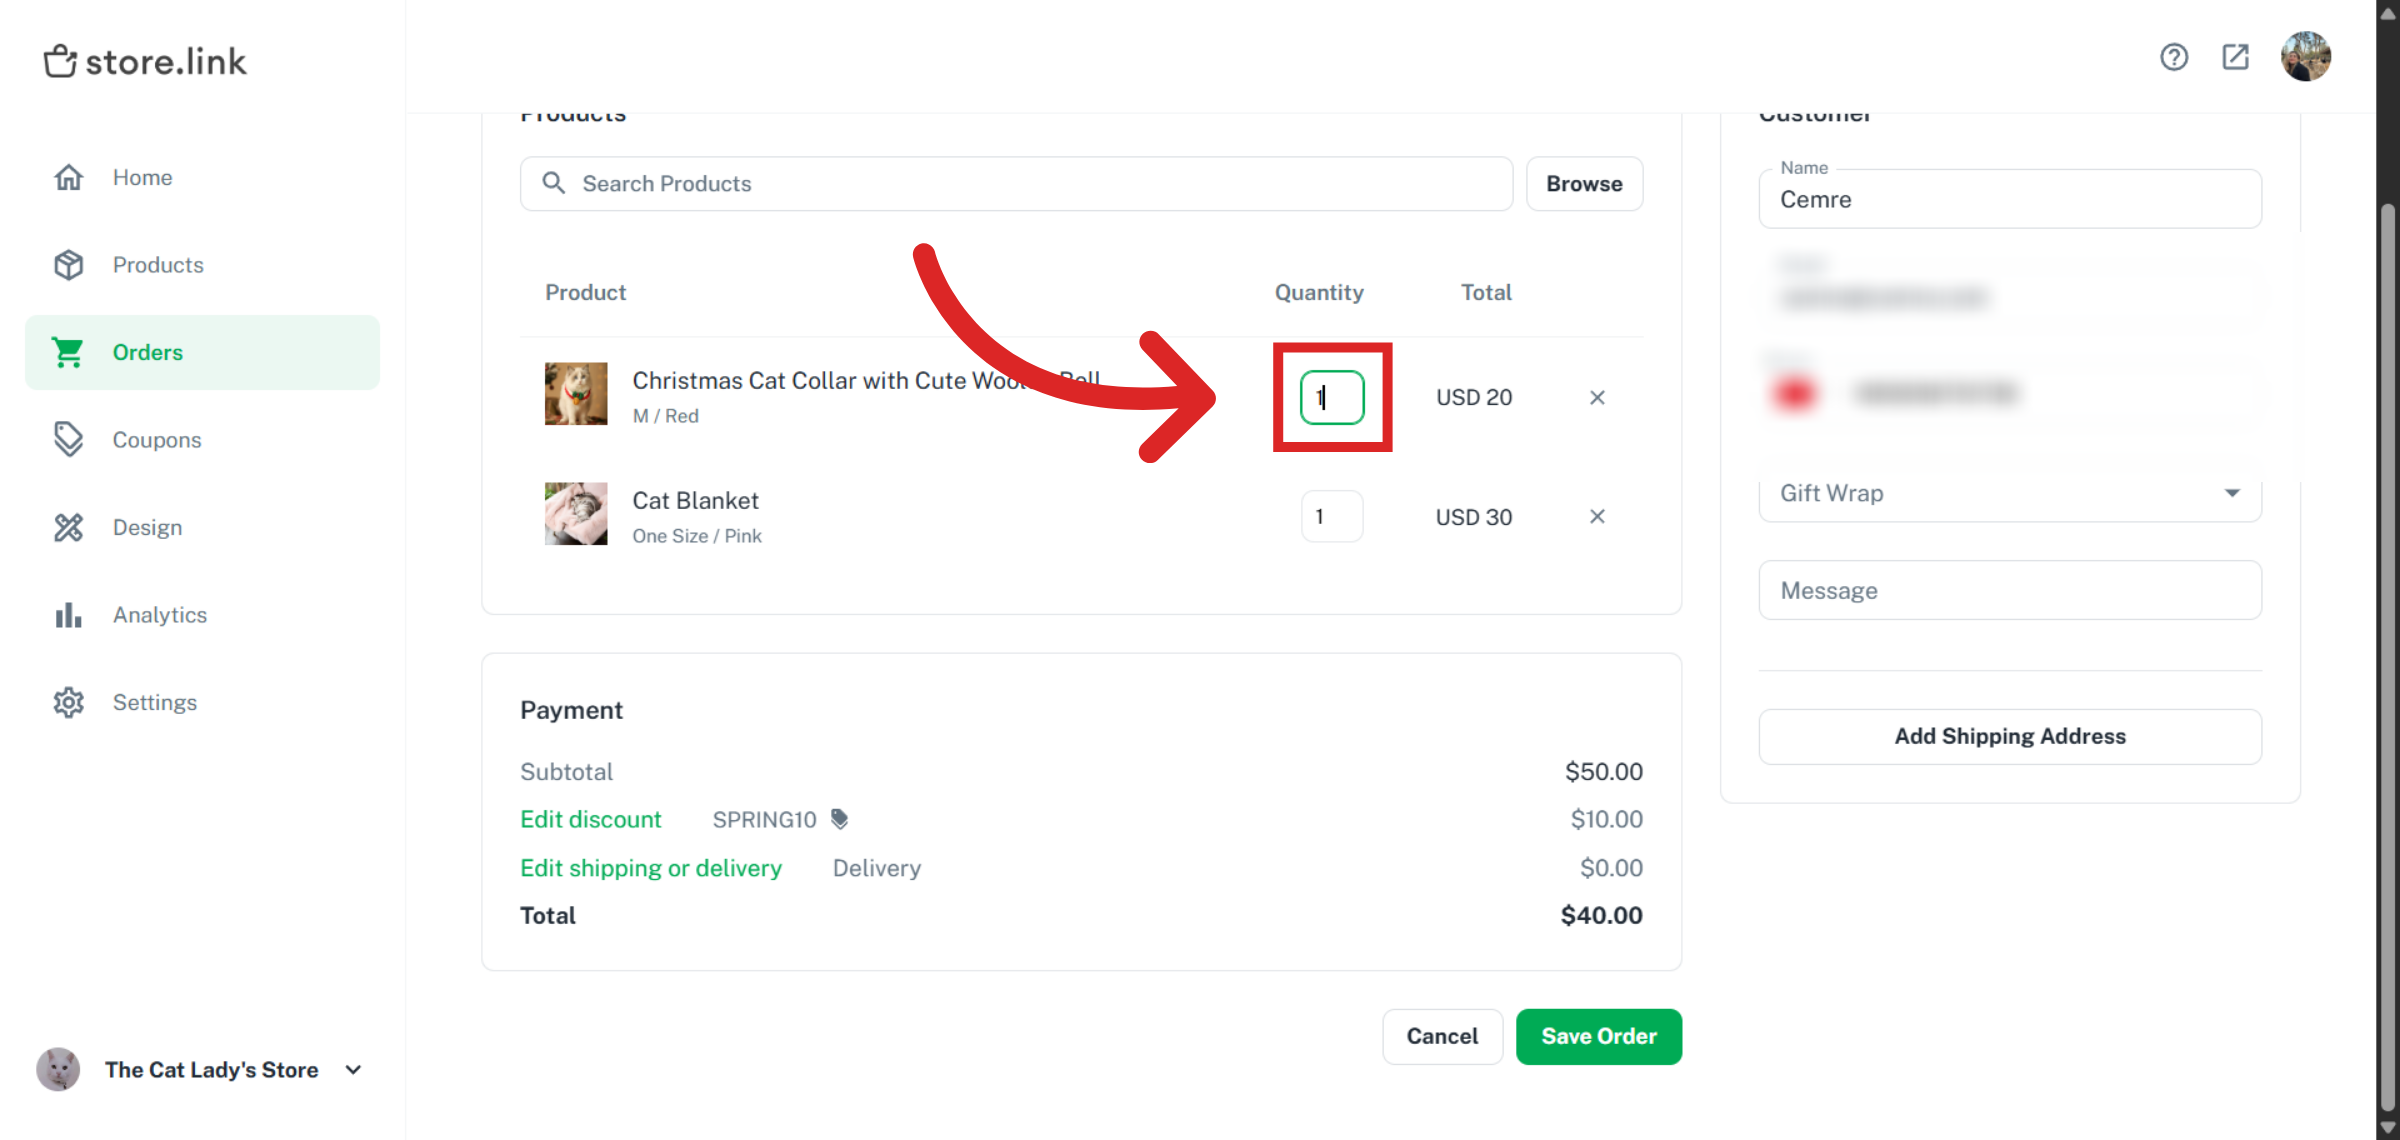
Task: Click the Cat Blanket quantity field
Action: pyautogui.click(x=1332, y=516)
